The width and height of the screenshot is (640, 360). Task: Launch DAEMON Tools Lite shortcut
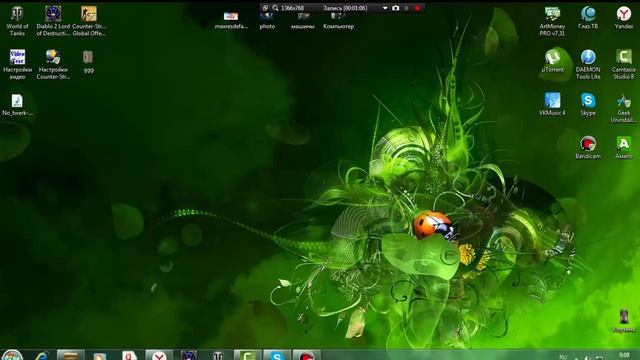pyautogui.click(x=588, y=64)
